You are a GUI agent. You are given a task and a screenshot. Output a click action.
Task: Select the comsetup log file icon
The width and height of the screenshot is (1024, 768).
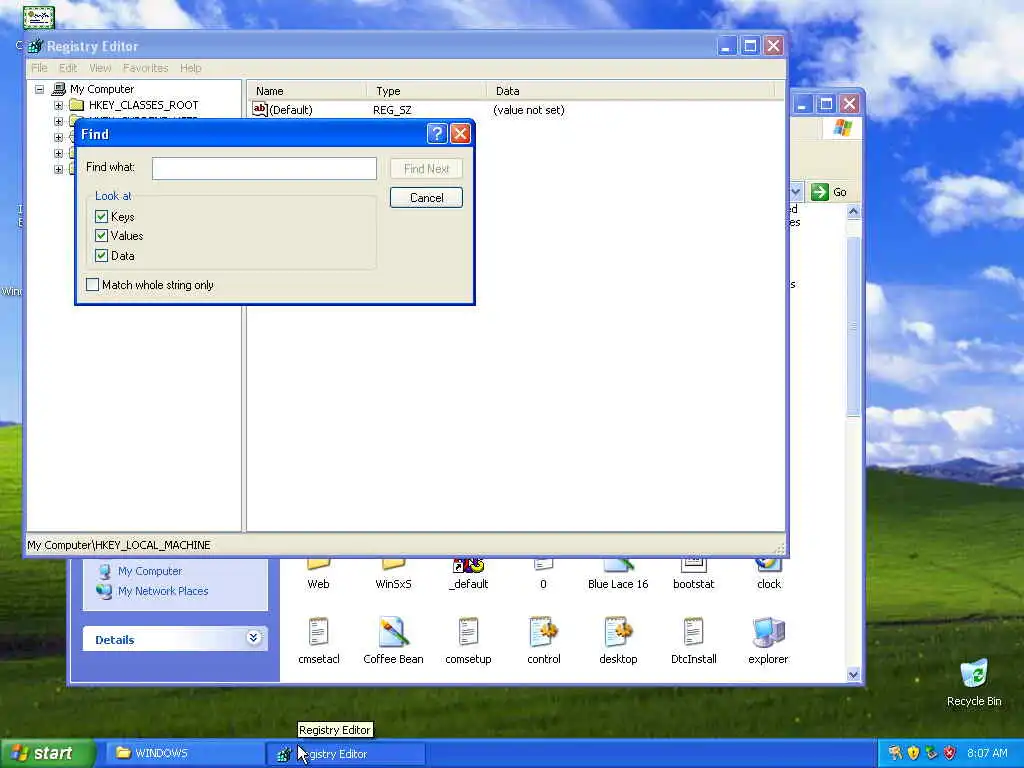coord(468,632)
